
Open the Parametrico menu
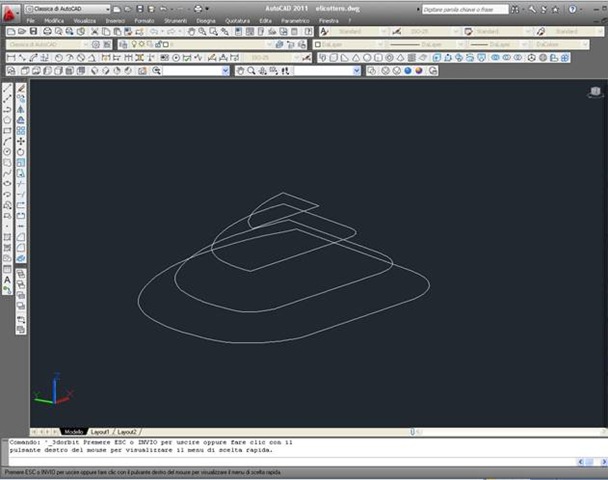click(x=295, y=20)
